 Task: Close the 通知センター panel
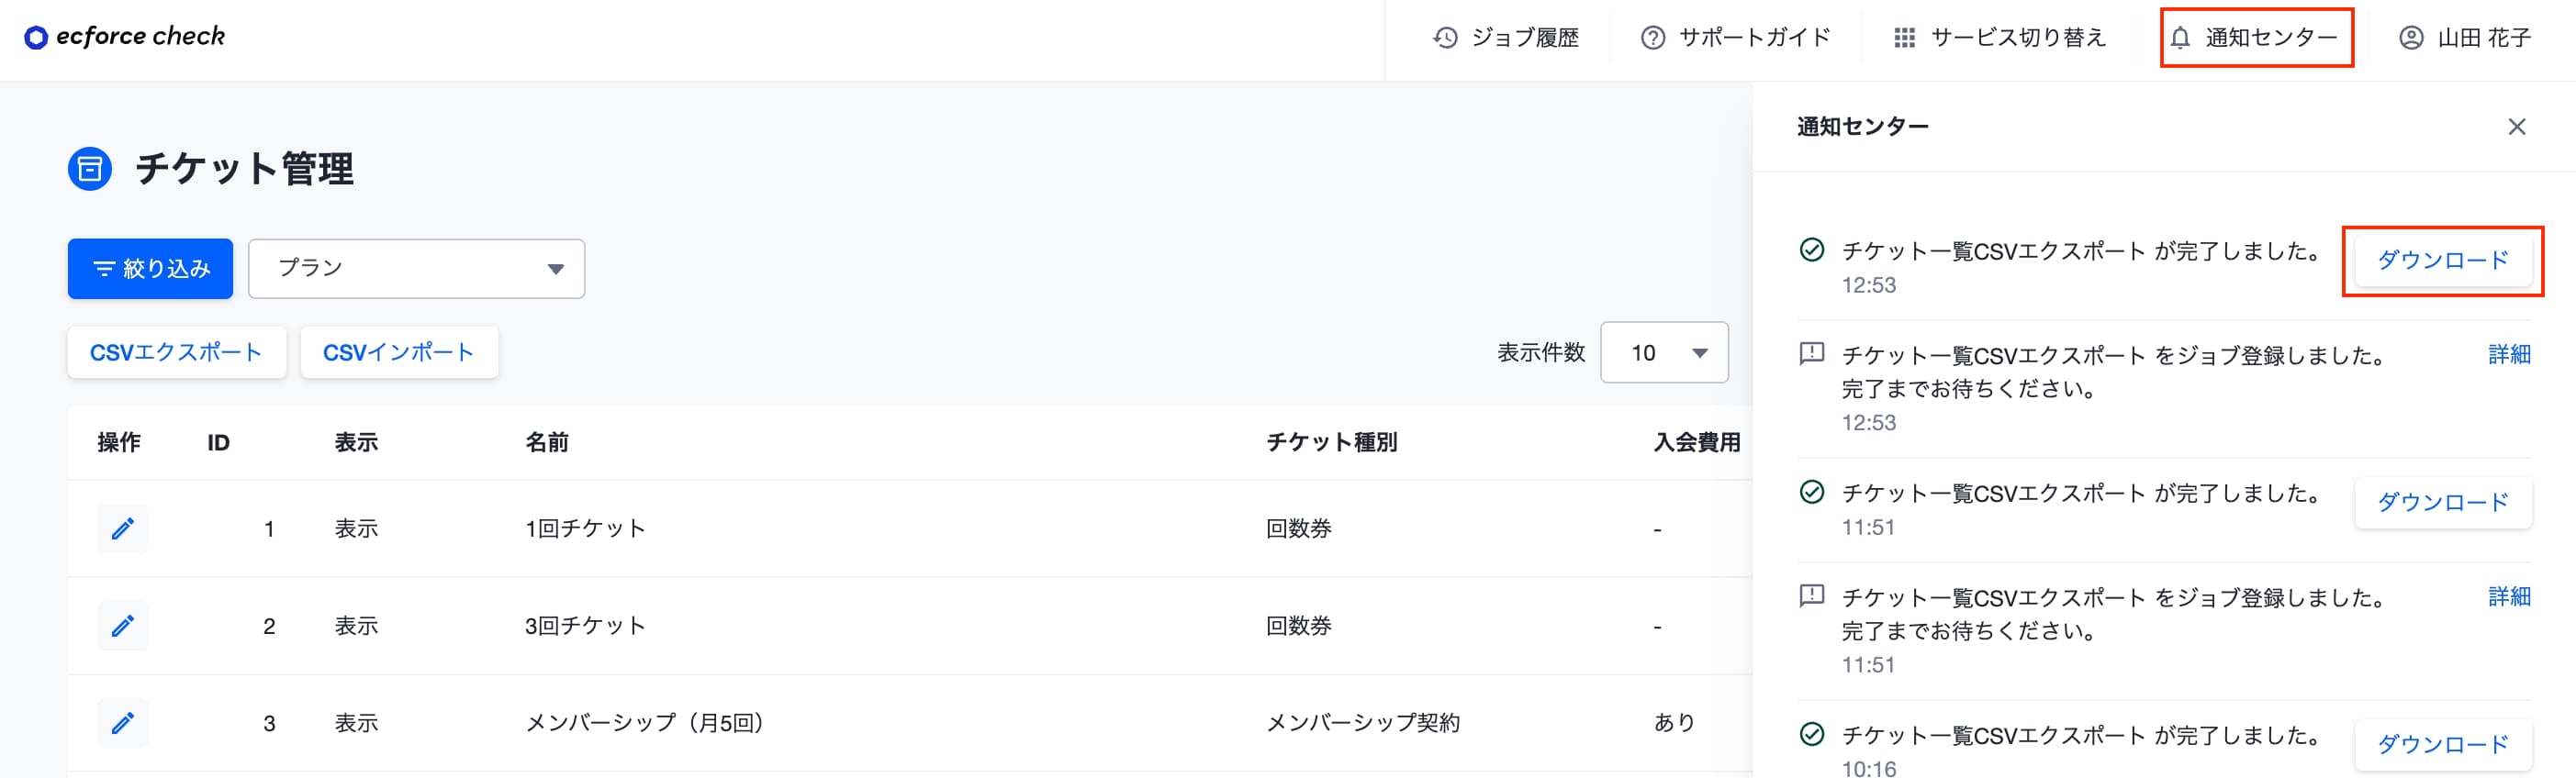tap(2516, 127)
